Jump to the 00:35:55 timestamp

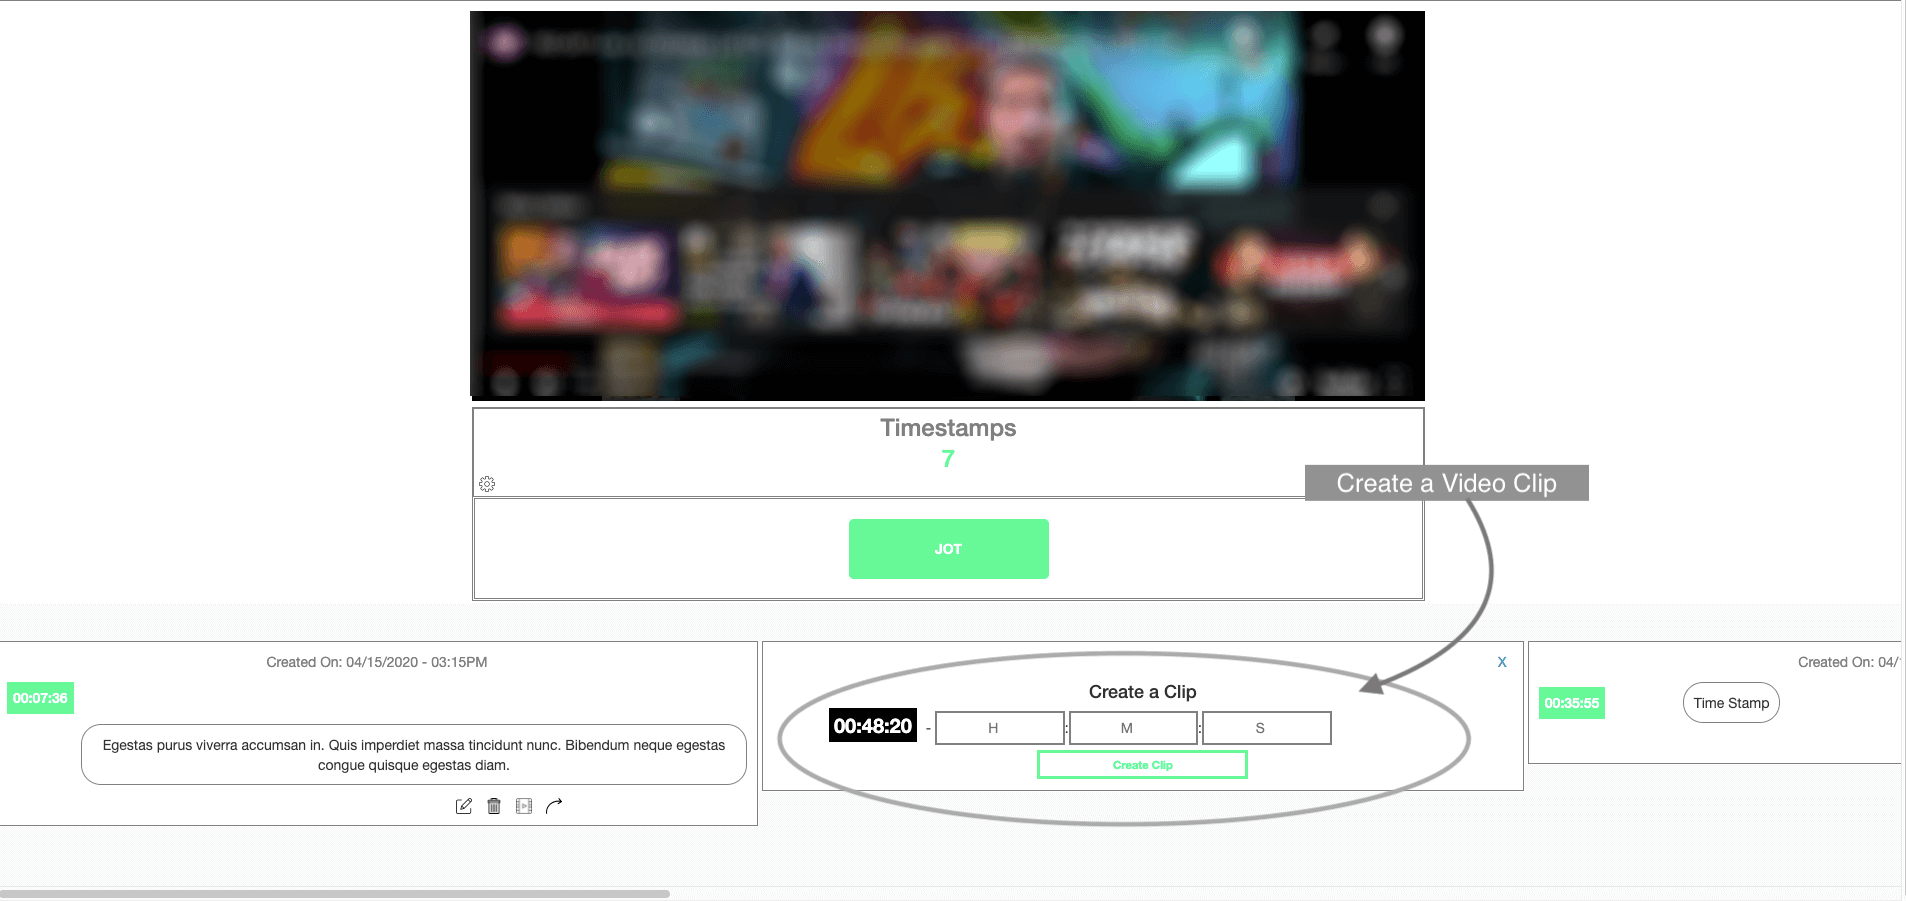[x=1572, y=703]
